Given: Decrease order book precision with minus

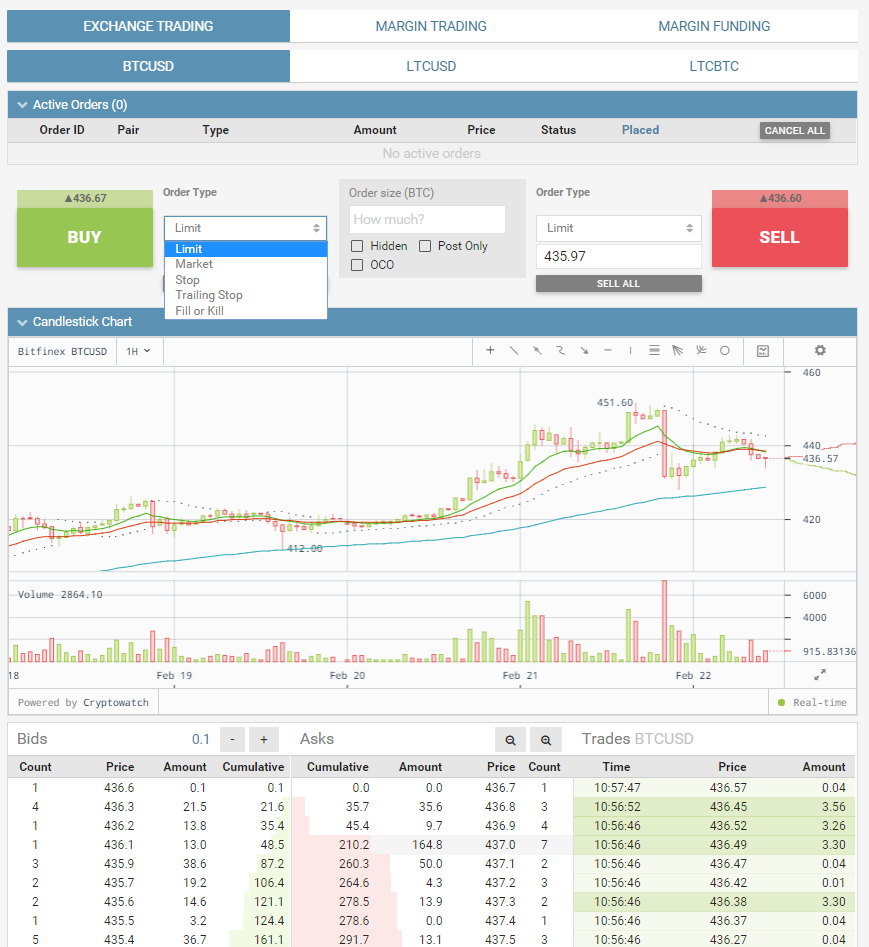Looking at the screenshot, I should 232,740.
